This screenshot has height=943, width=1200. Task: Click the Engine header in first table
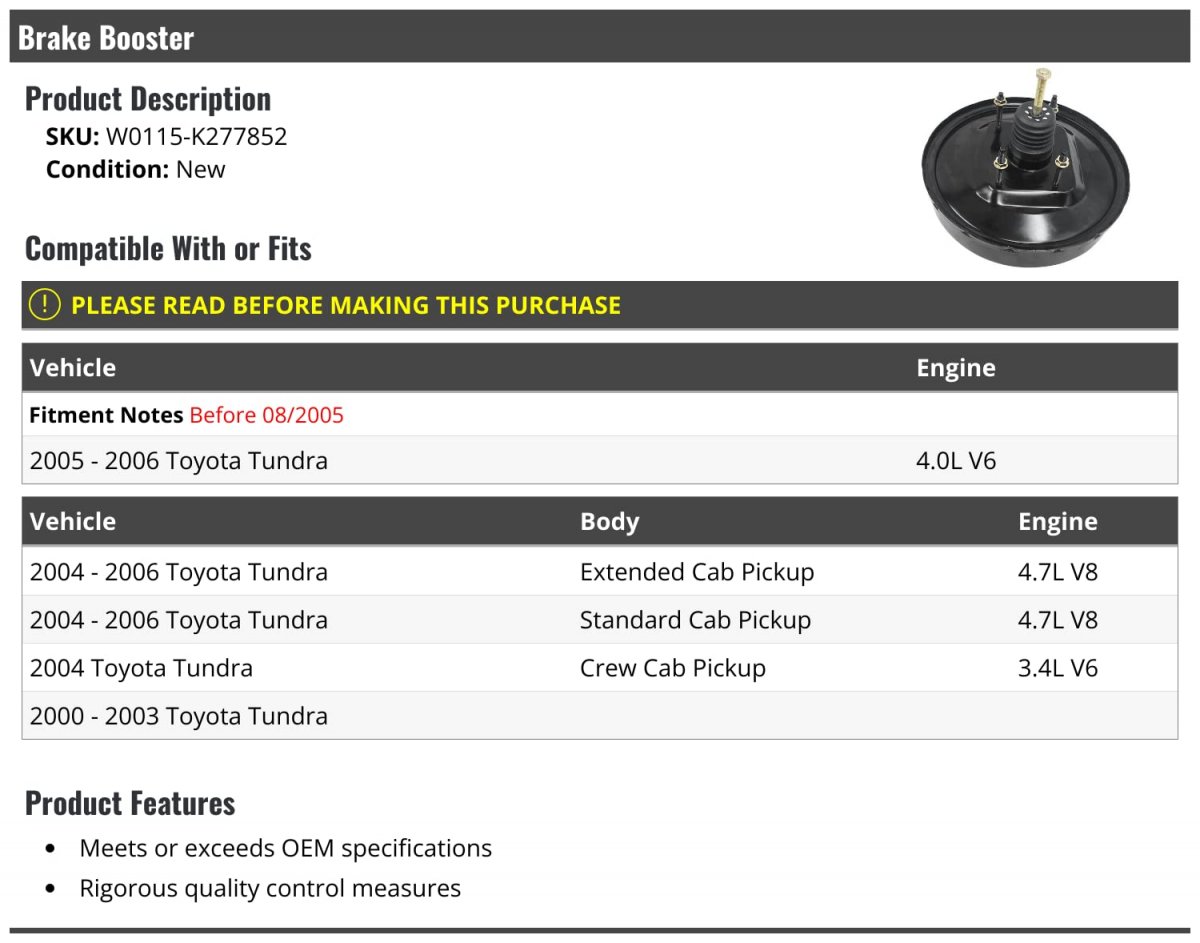(x=956, y=367)
